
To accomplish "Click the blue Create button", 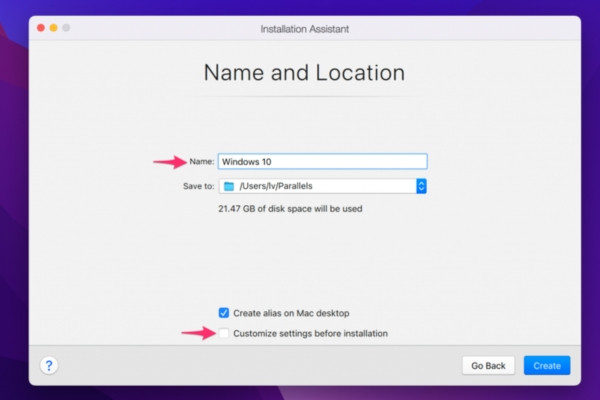I will pos(547,366).
